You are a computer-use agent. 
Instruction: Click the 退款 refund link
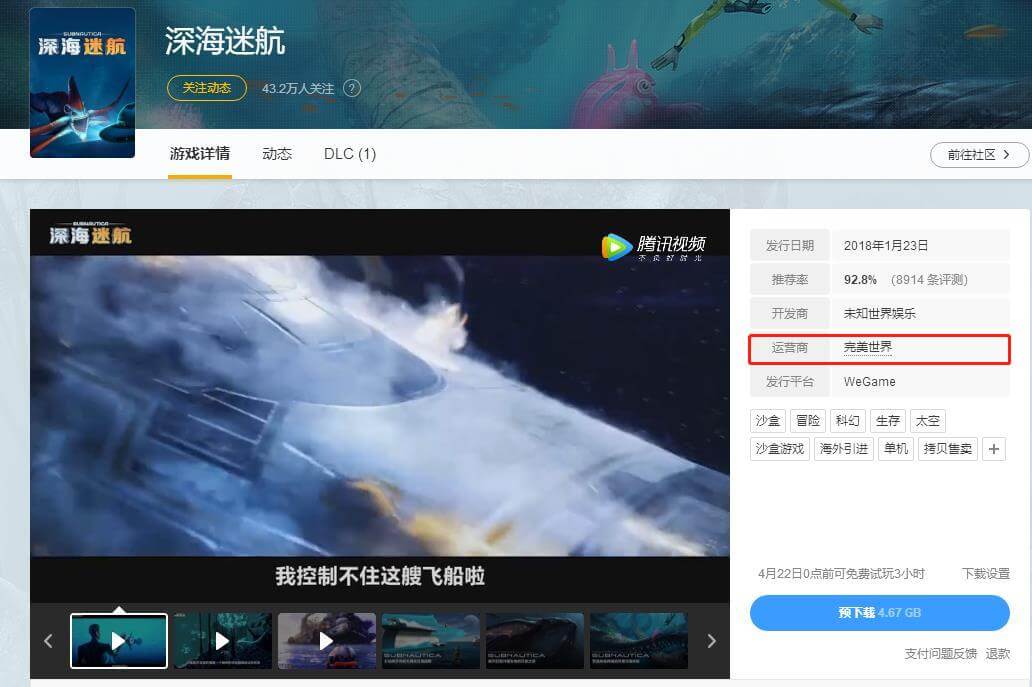[997, 653]
